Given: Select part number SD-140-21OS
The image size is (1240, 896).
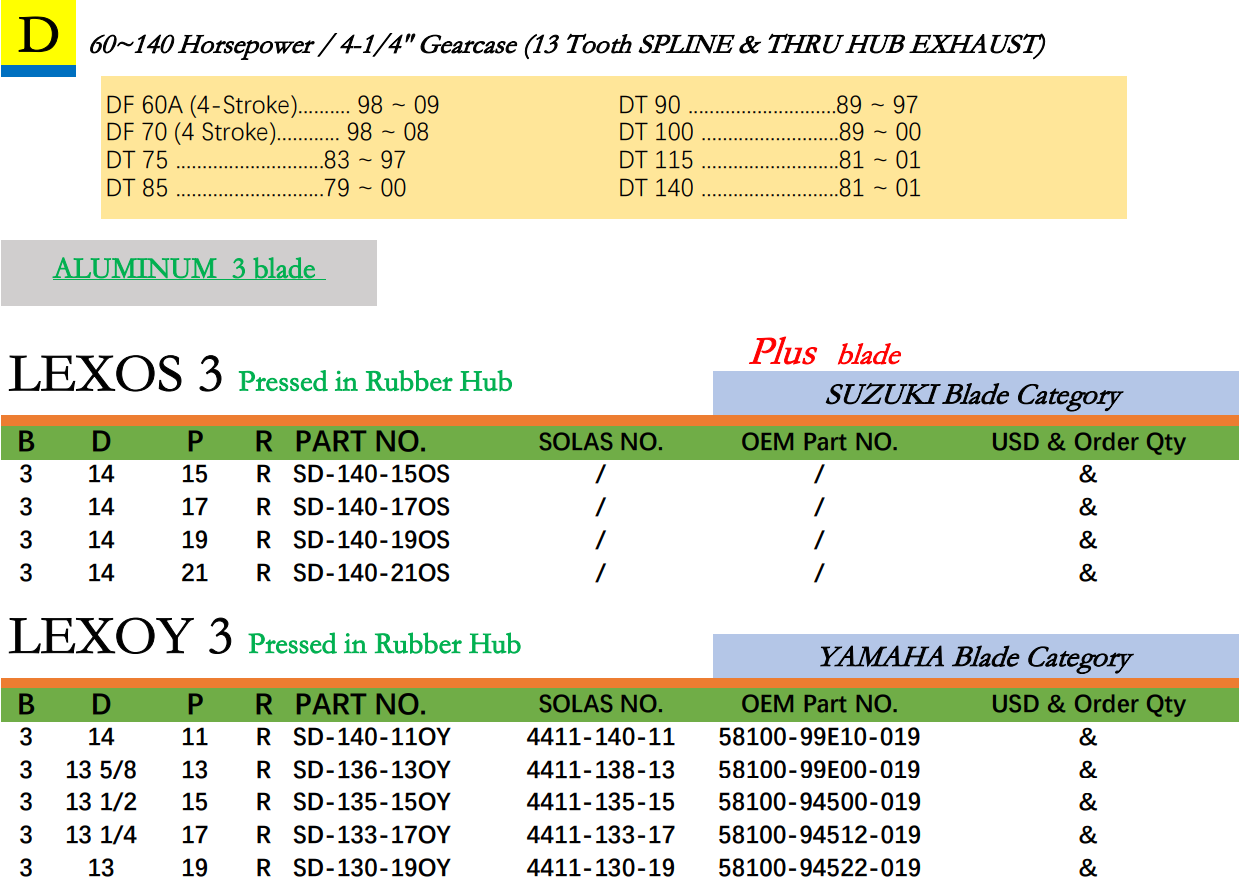Looking at the screenshot, I should (x=371, y=573).
